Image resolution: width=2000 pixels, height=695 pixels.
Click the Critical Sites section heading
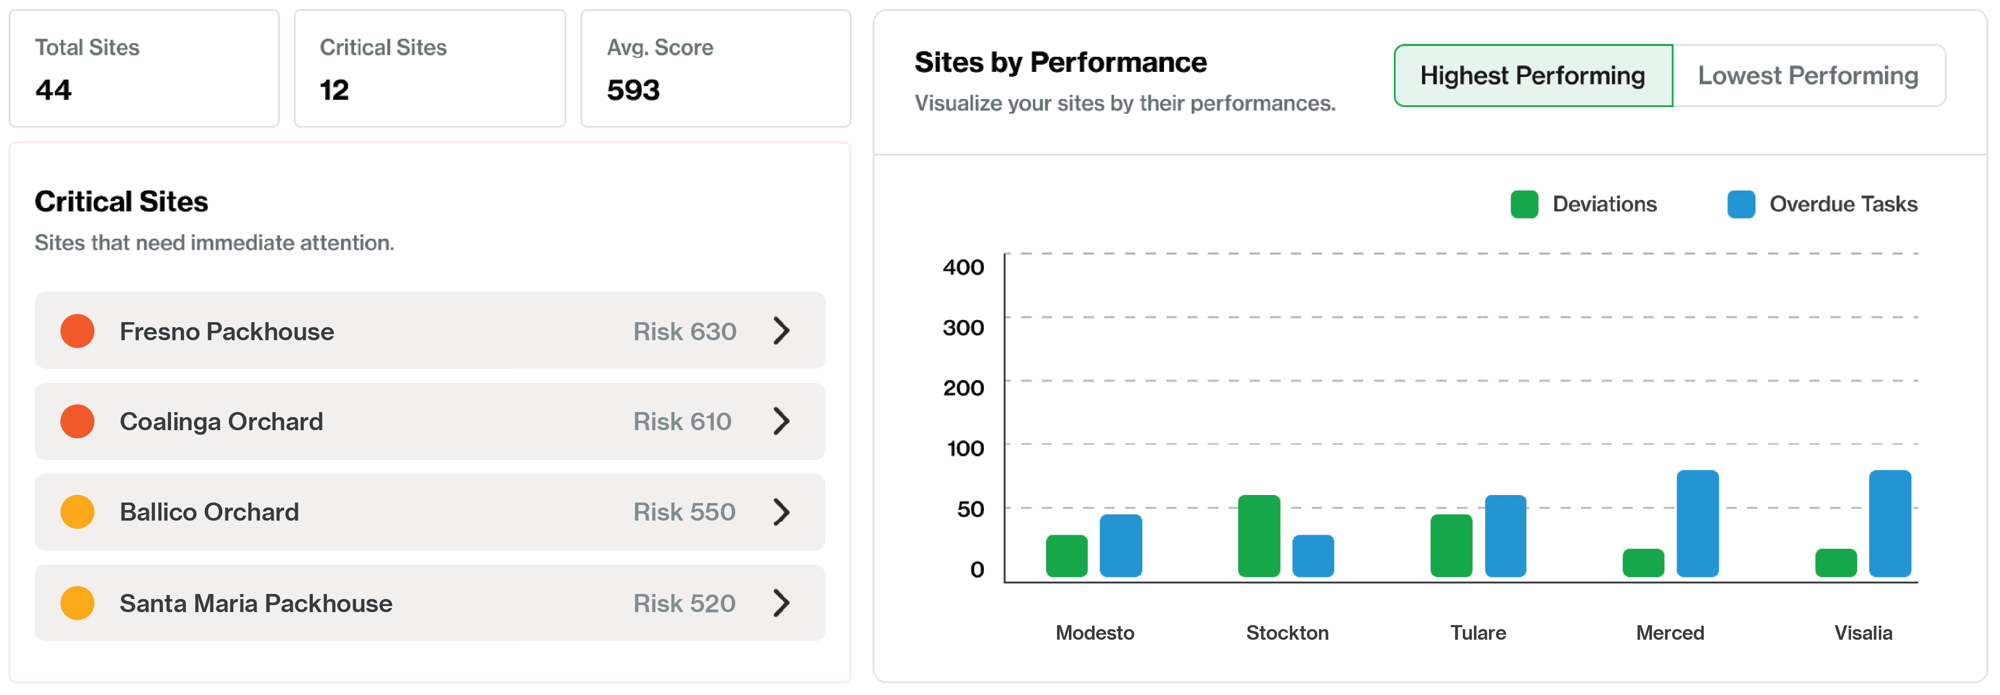(x=121, y=202)
